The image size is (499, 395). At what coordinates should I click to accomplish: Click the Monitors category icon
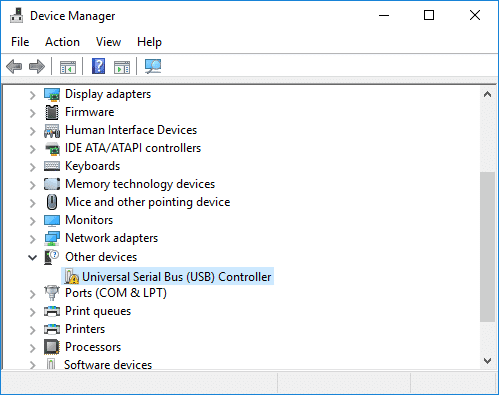pyautogui.click(x=52, y=220)
